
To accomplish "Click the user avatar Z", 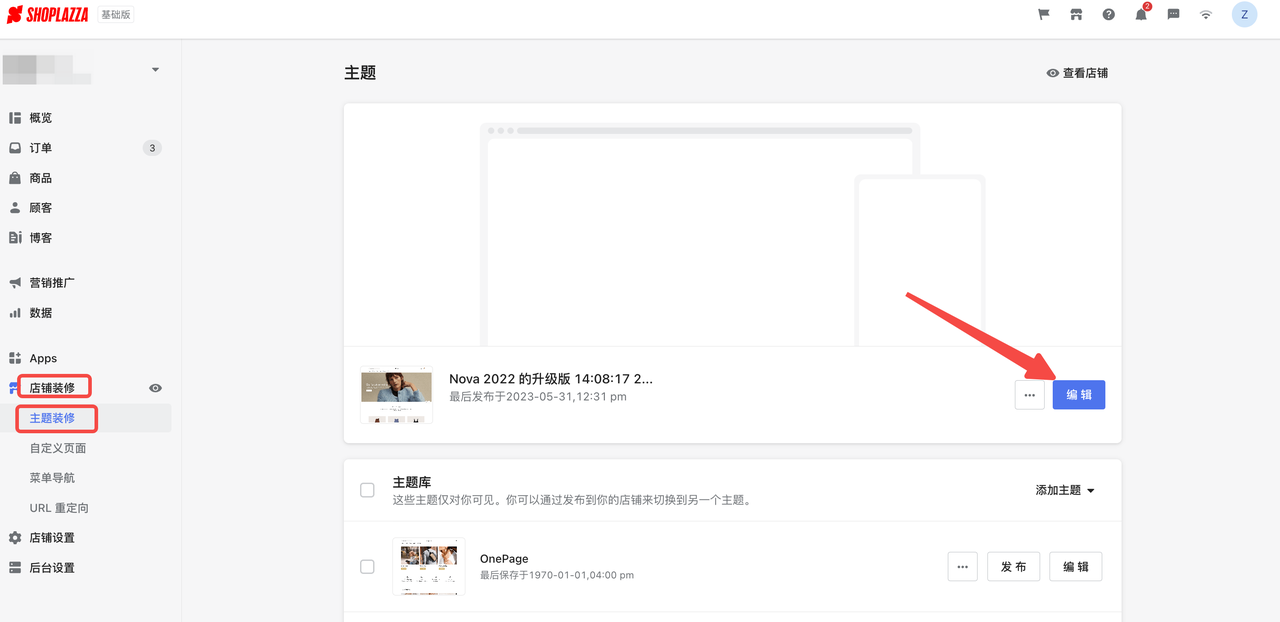I will 1244,15.
